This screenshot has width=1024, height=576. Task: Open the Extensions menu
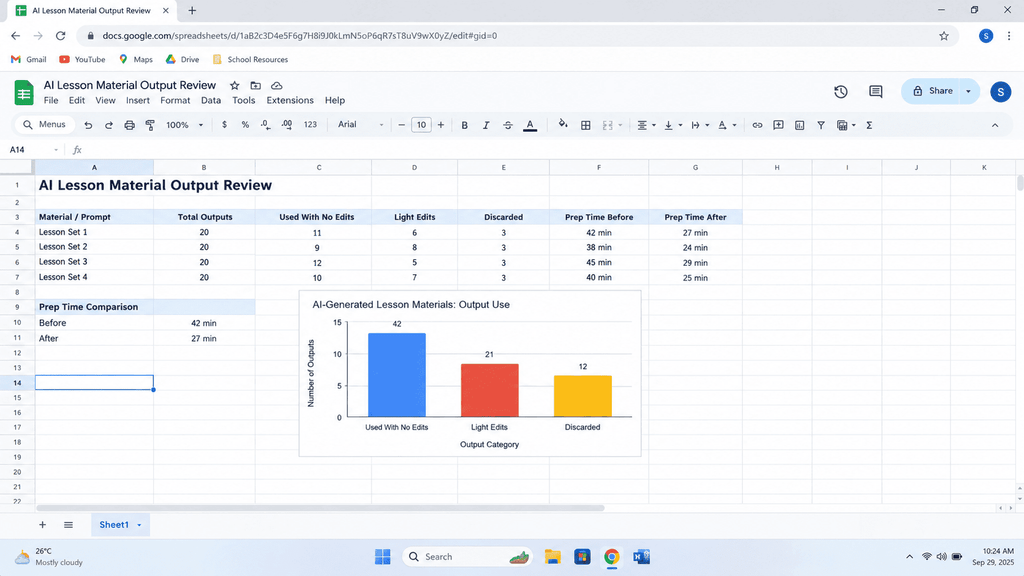(290, 101)
